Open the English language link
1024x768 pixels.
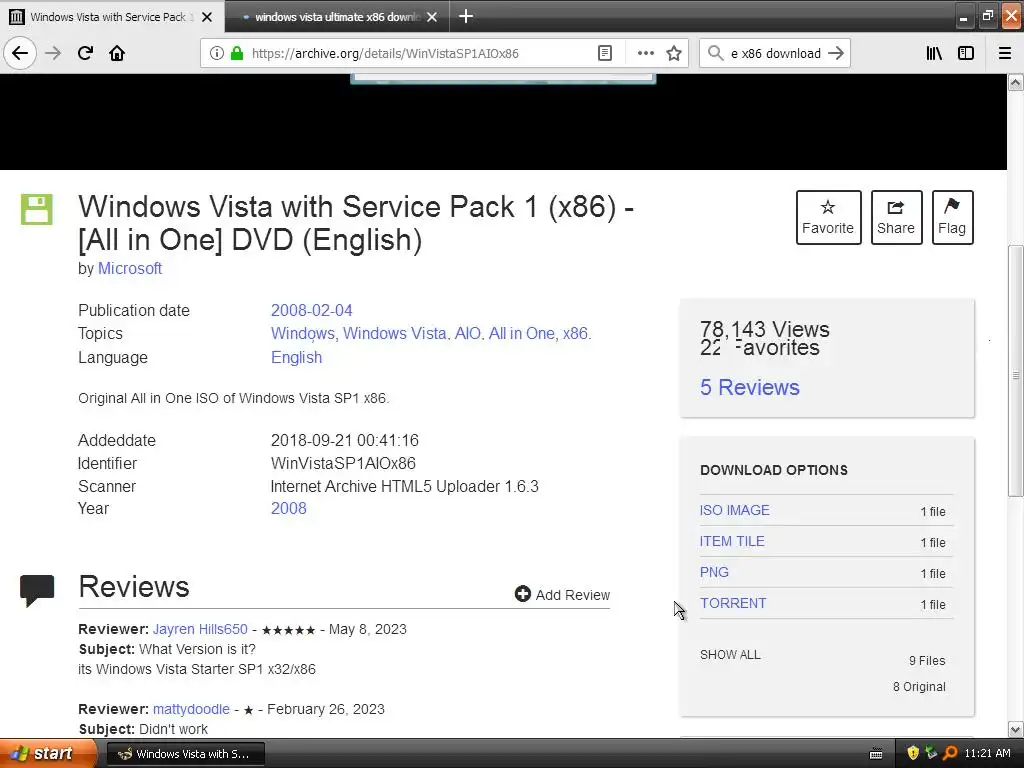296,358
